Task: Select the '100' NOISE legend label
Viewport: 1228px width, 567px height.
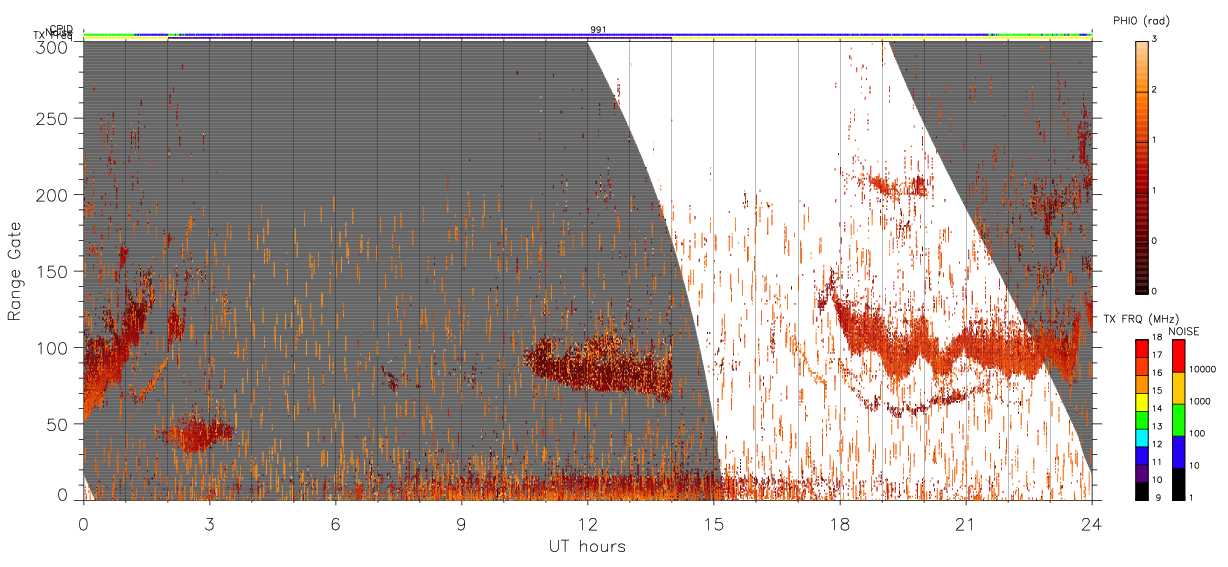Action: pos(1198,434)
